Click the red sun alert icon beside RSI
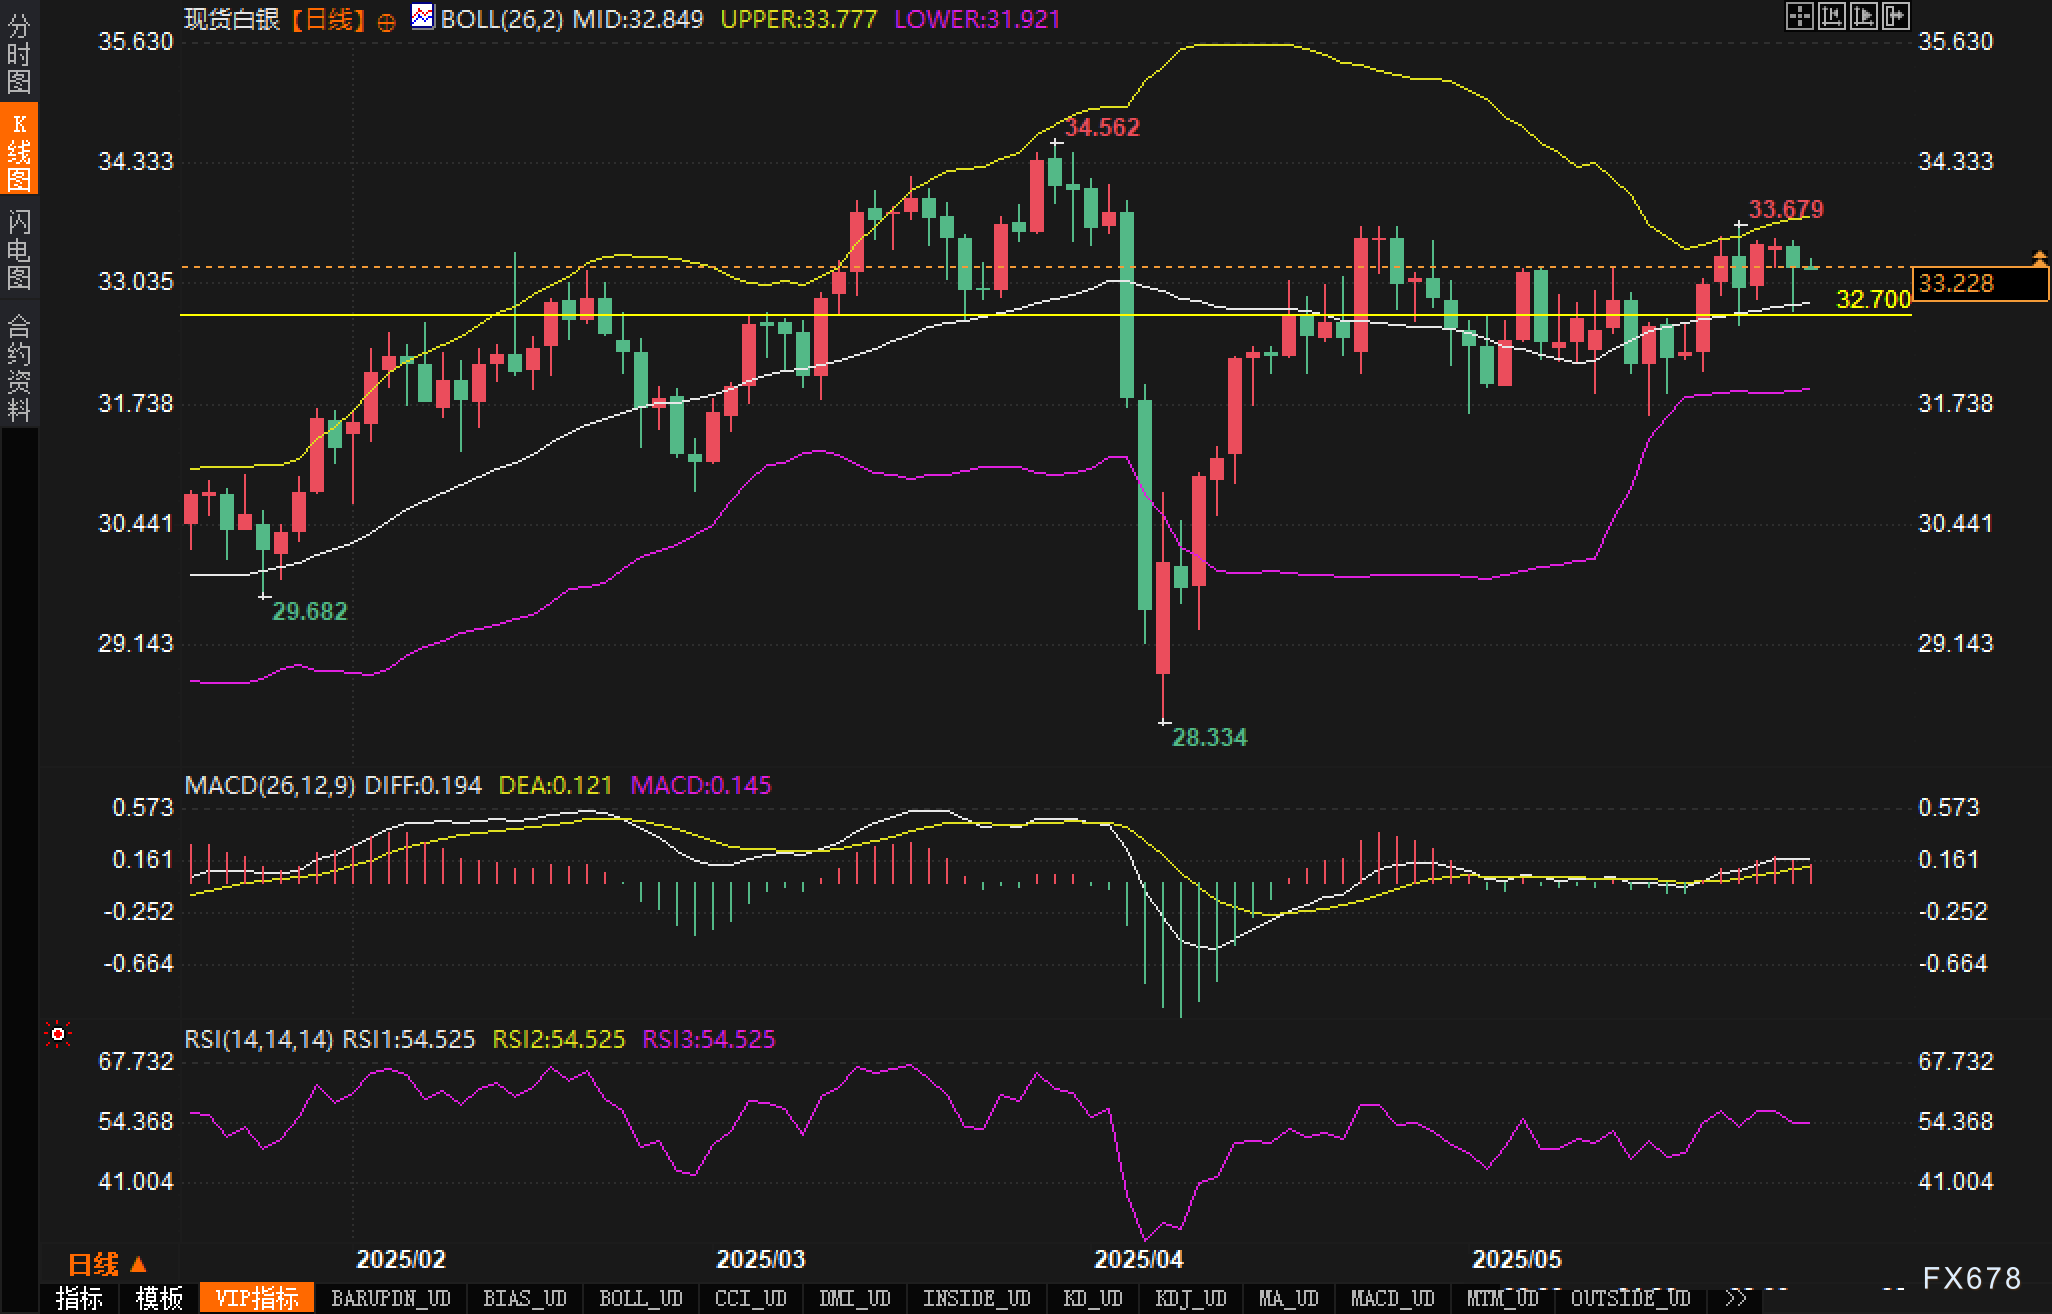This screenshot has height=1314, width=2052. pyautogui.click(x=58, y=1034)
